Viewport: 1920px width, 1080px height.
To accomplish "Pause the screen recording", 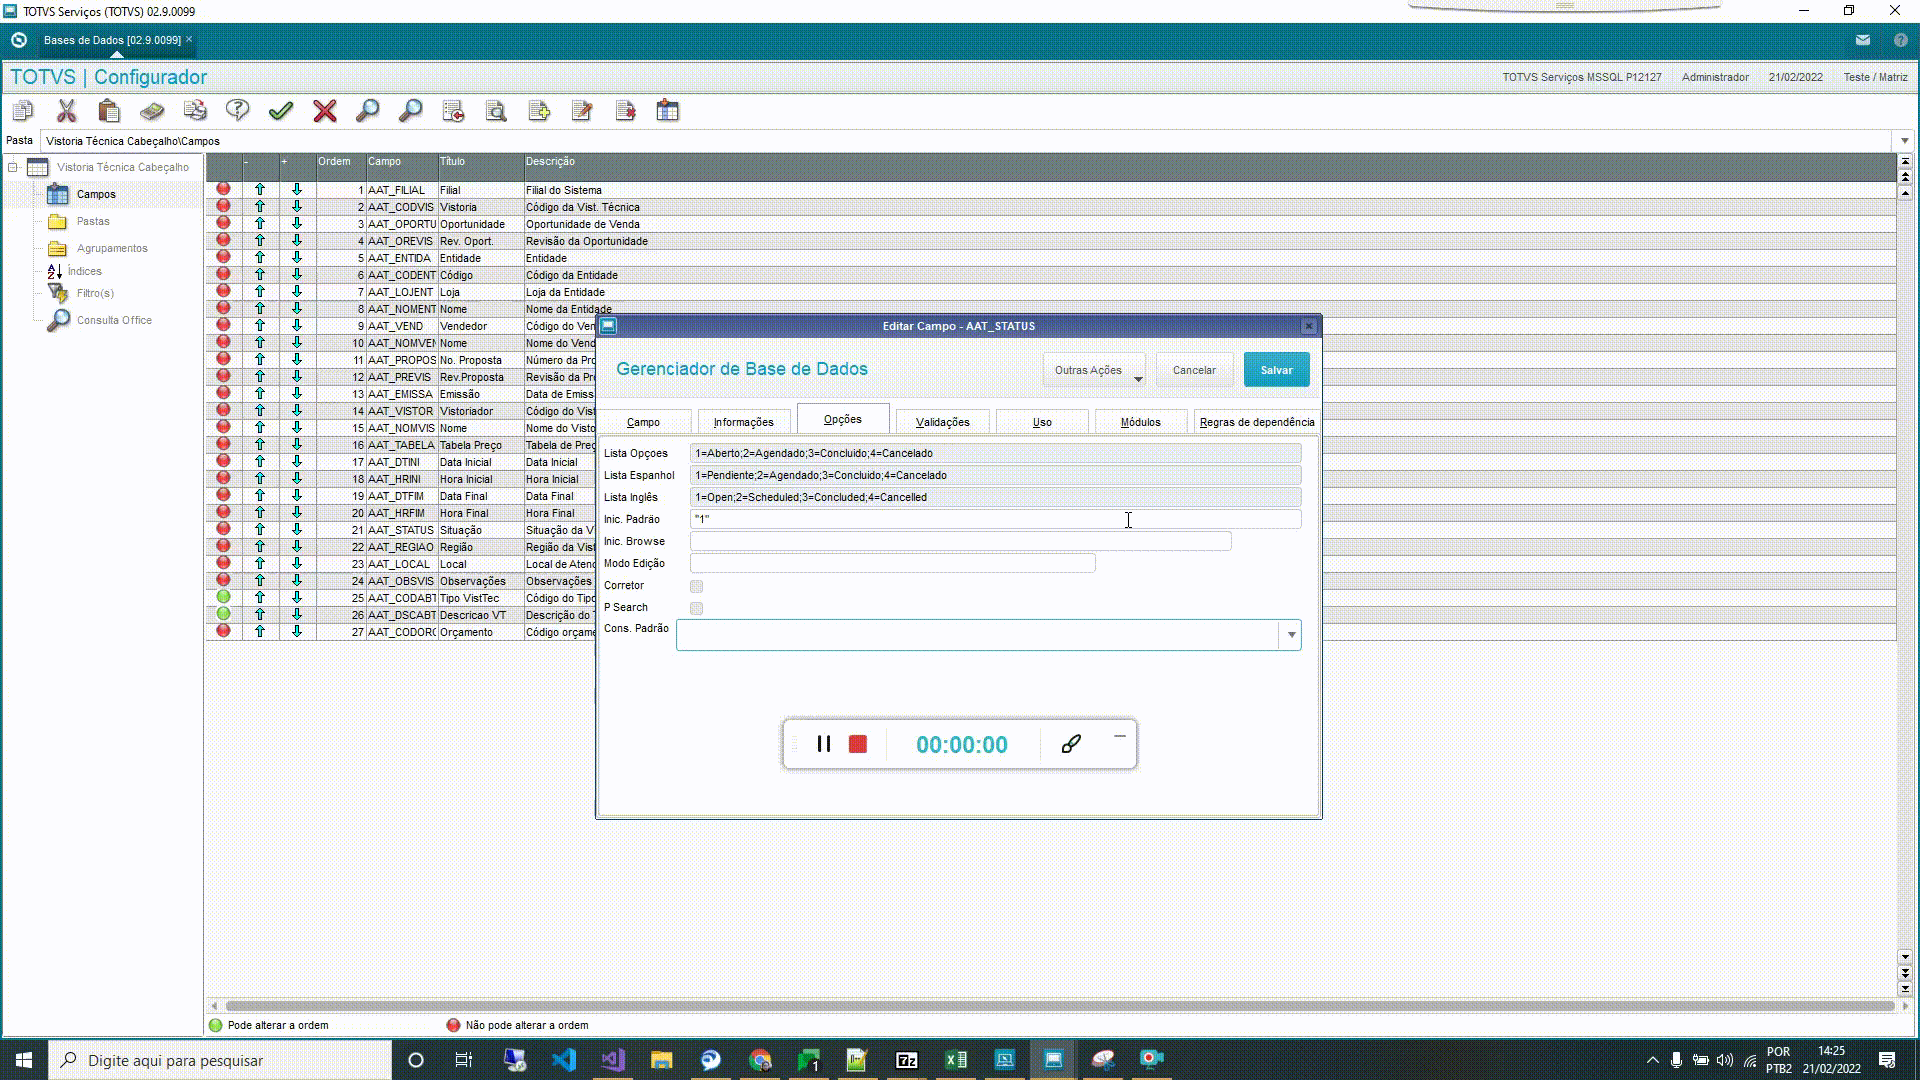I will pos(823,744).
